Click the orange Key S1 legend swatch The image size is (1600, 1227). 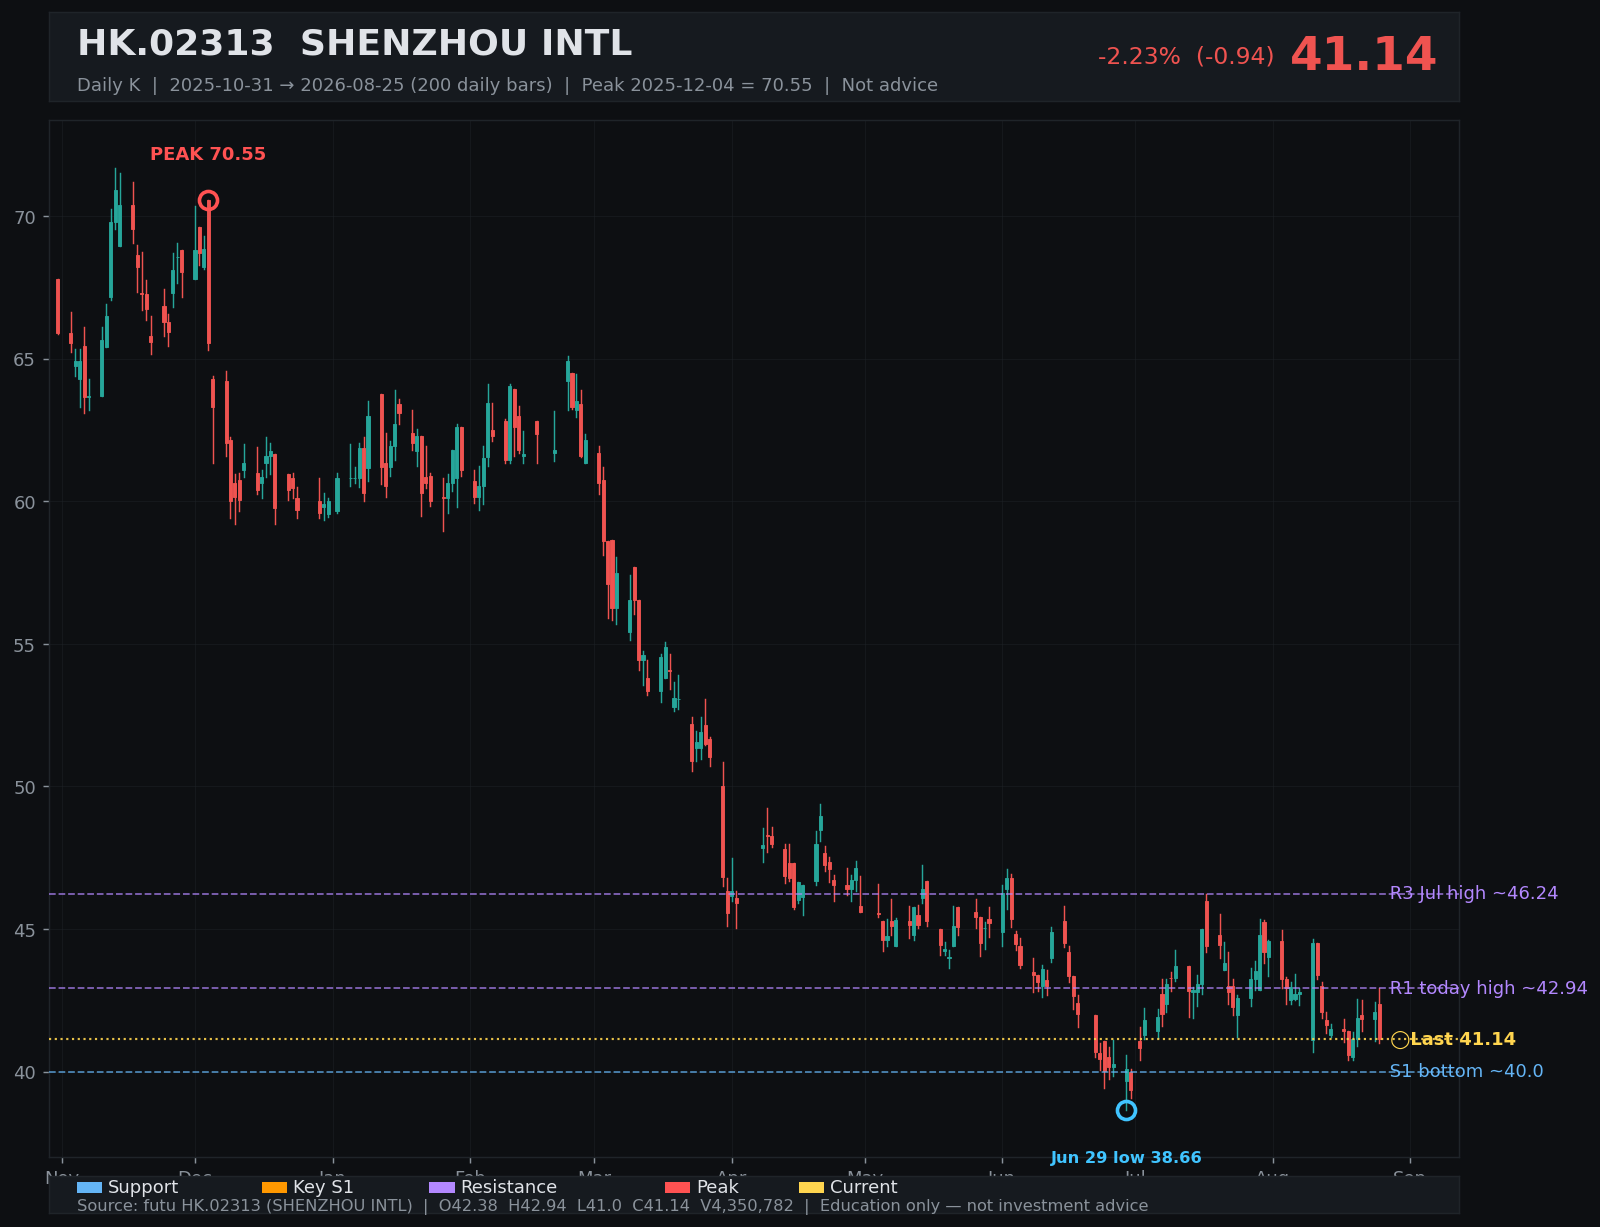point(274,1187)
